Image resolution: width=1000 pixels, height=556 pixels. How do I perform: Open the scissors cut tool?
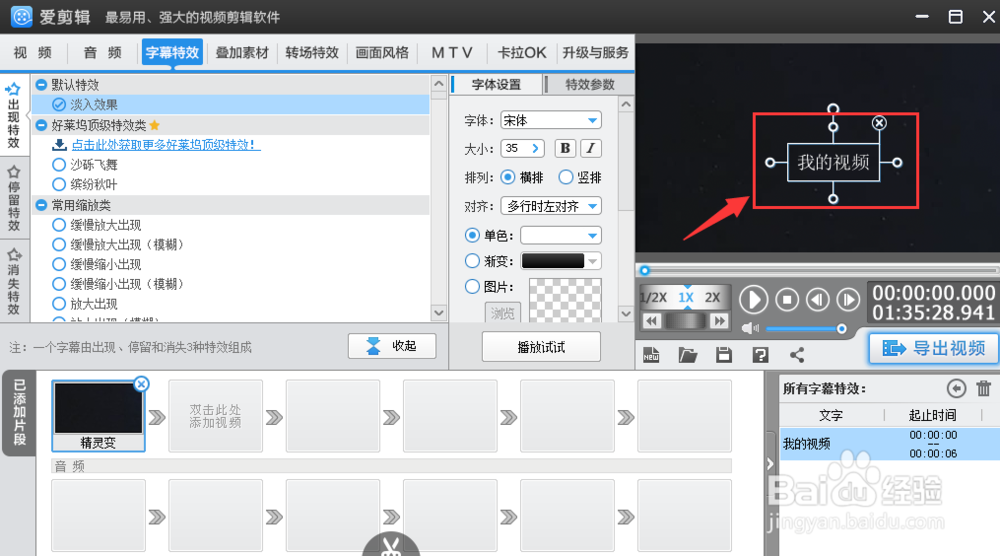[x=391, y=547]
